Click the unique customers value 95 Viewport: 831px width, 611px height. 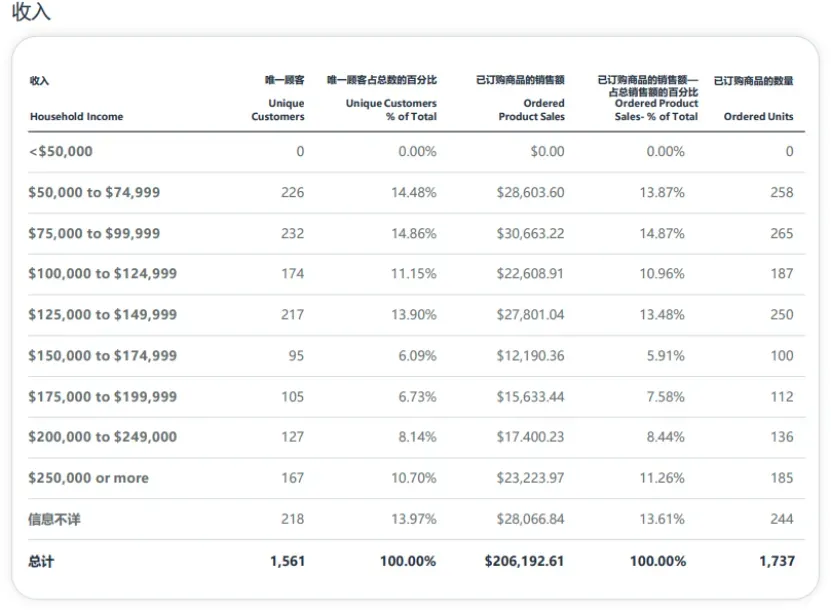click(296, 356)
